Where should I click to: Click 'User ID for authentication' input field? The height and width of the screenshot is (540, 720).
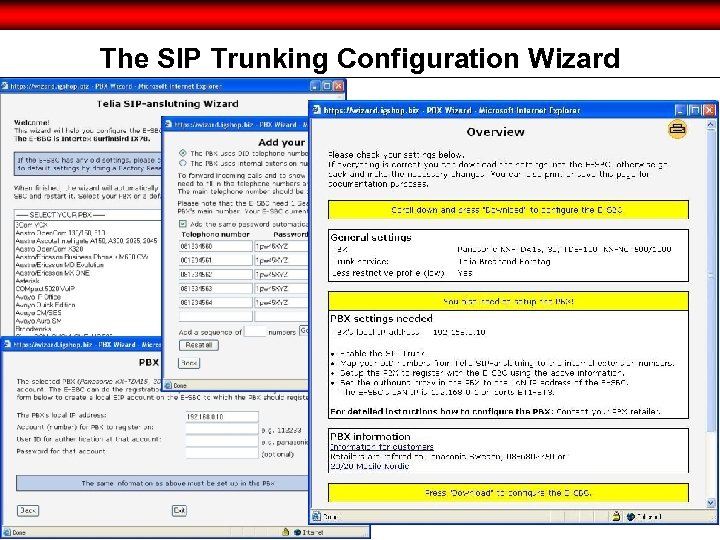tap(222, 441)
